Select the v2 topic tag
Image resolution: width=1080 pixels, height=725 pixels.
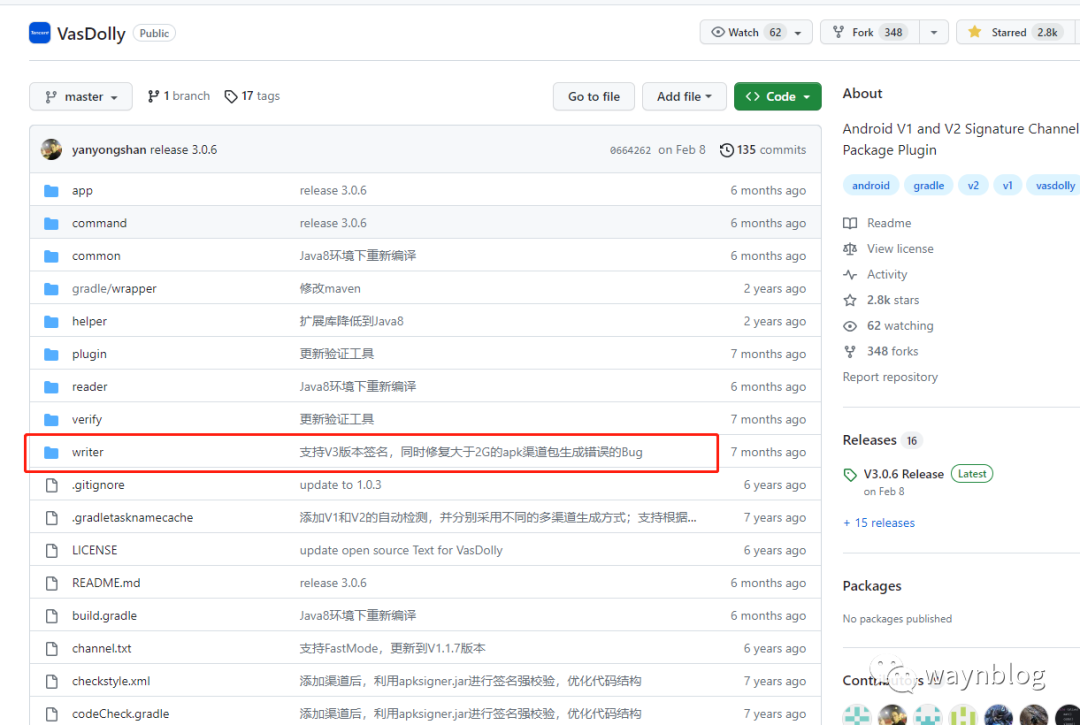pos(973,185)
